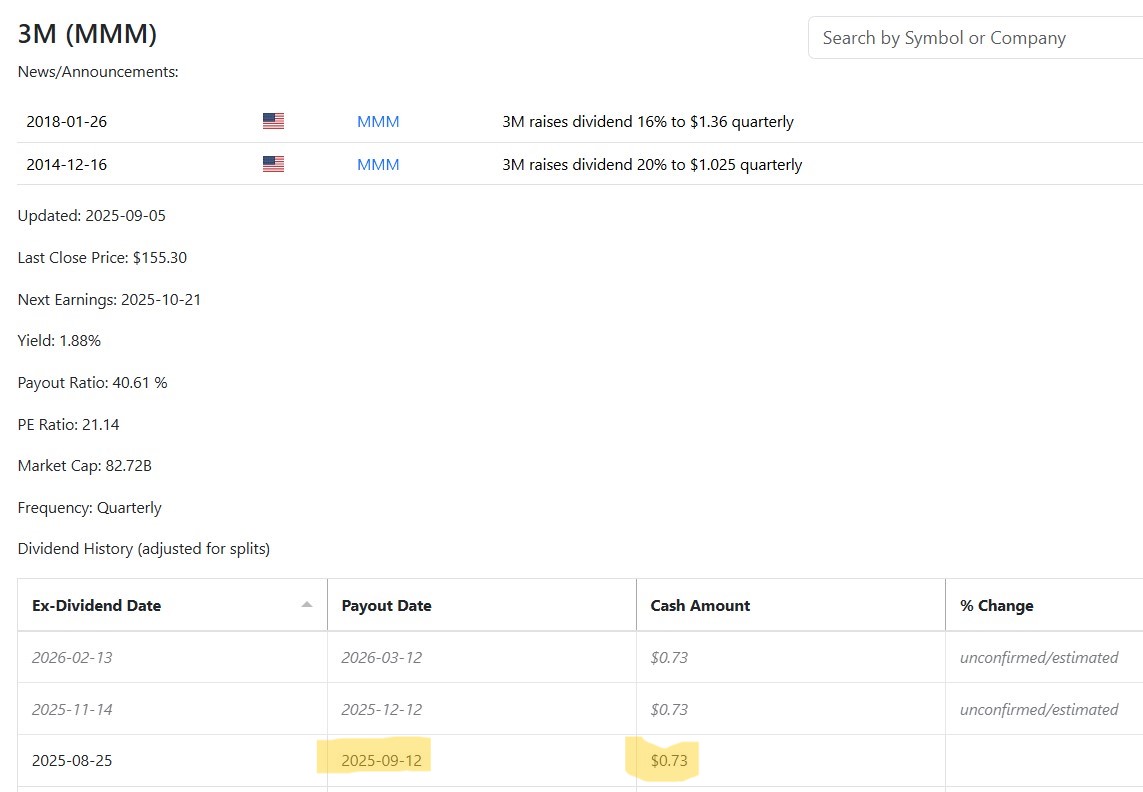Select the 3M raises dividend 16% announcement

coord(647,122)
